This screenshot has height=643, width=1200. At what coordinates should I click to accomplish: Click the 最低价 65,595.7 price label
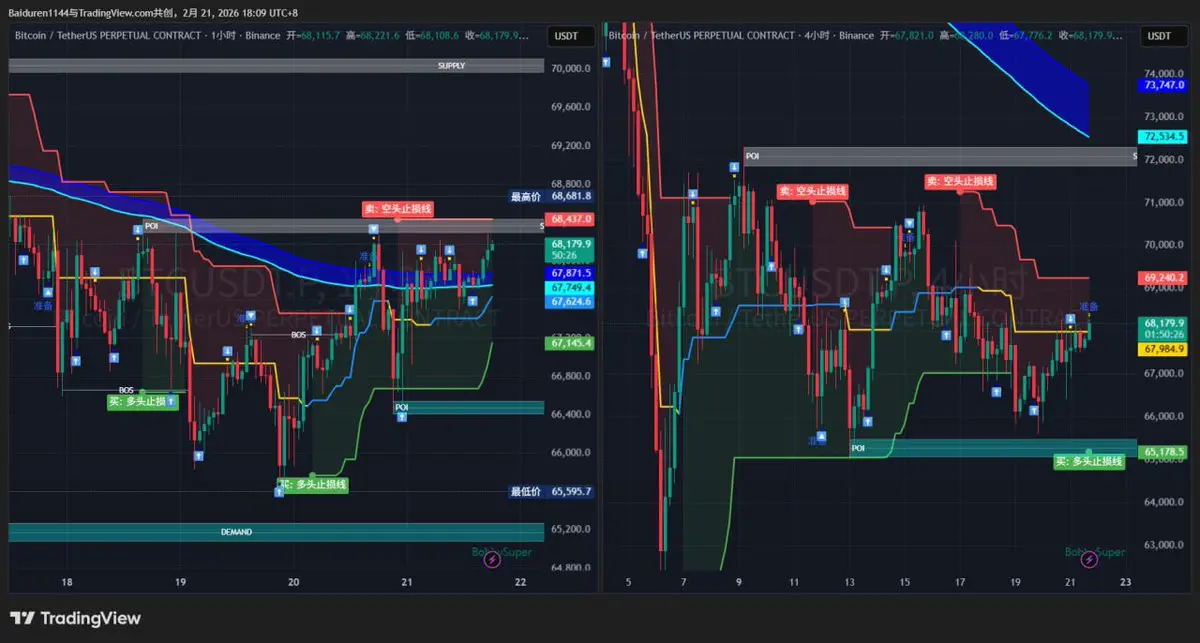(552, 492)
